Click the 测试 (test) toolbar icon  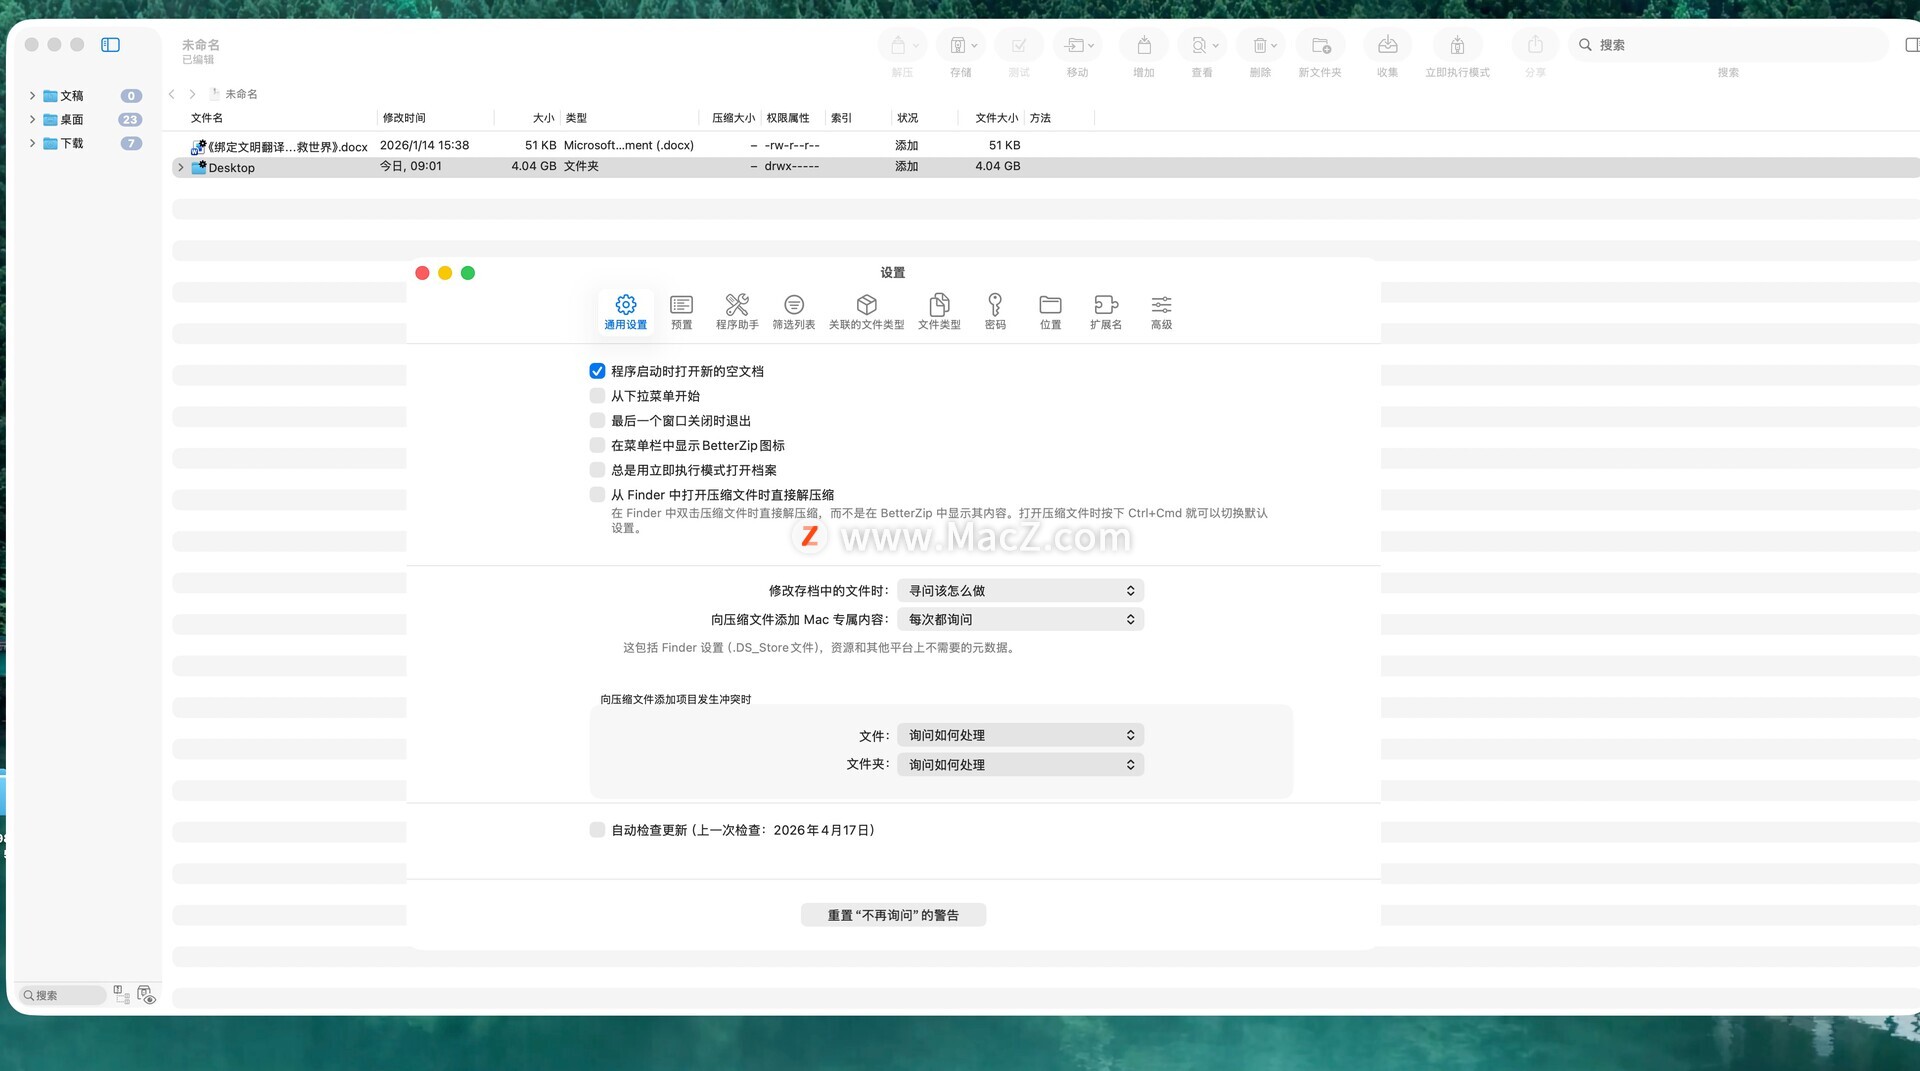pyautogui.click(x=1019, y=45)
